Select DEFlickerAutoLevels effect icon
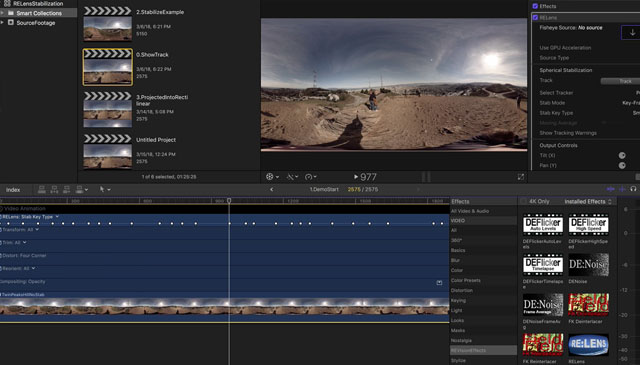Screen dimensions: 640x365 (543, 224)
